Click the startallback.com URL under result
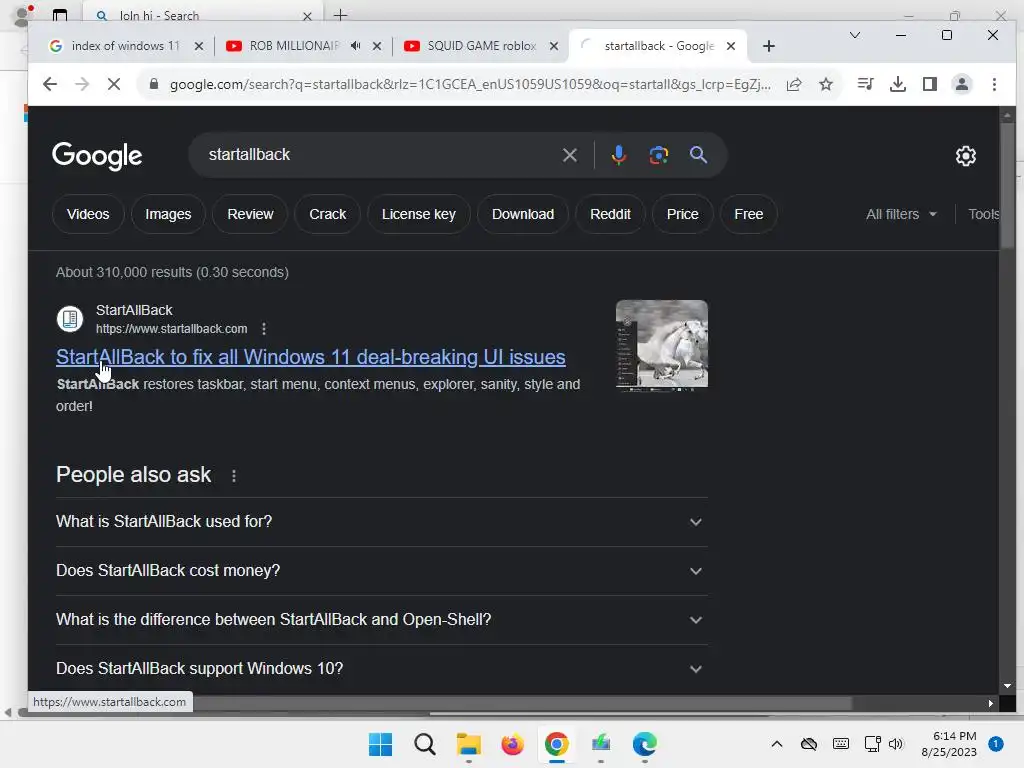This screenshot has height=768, width=1024. point(172,328)
